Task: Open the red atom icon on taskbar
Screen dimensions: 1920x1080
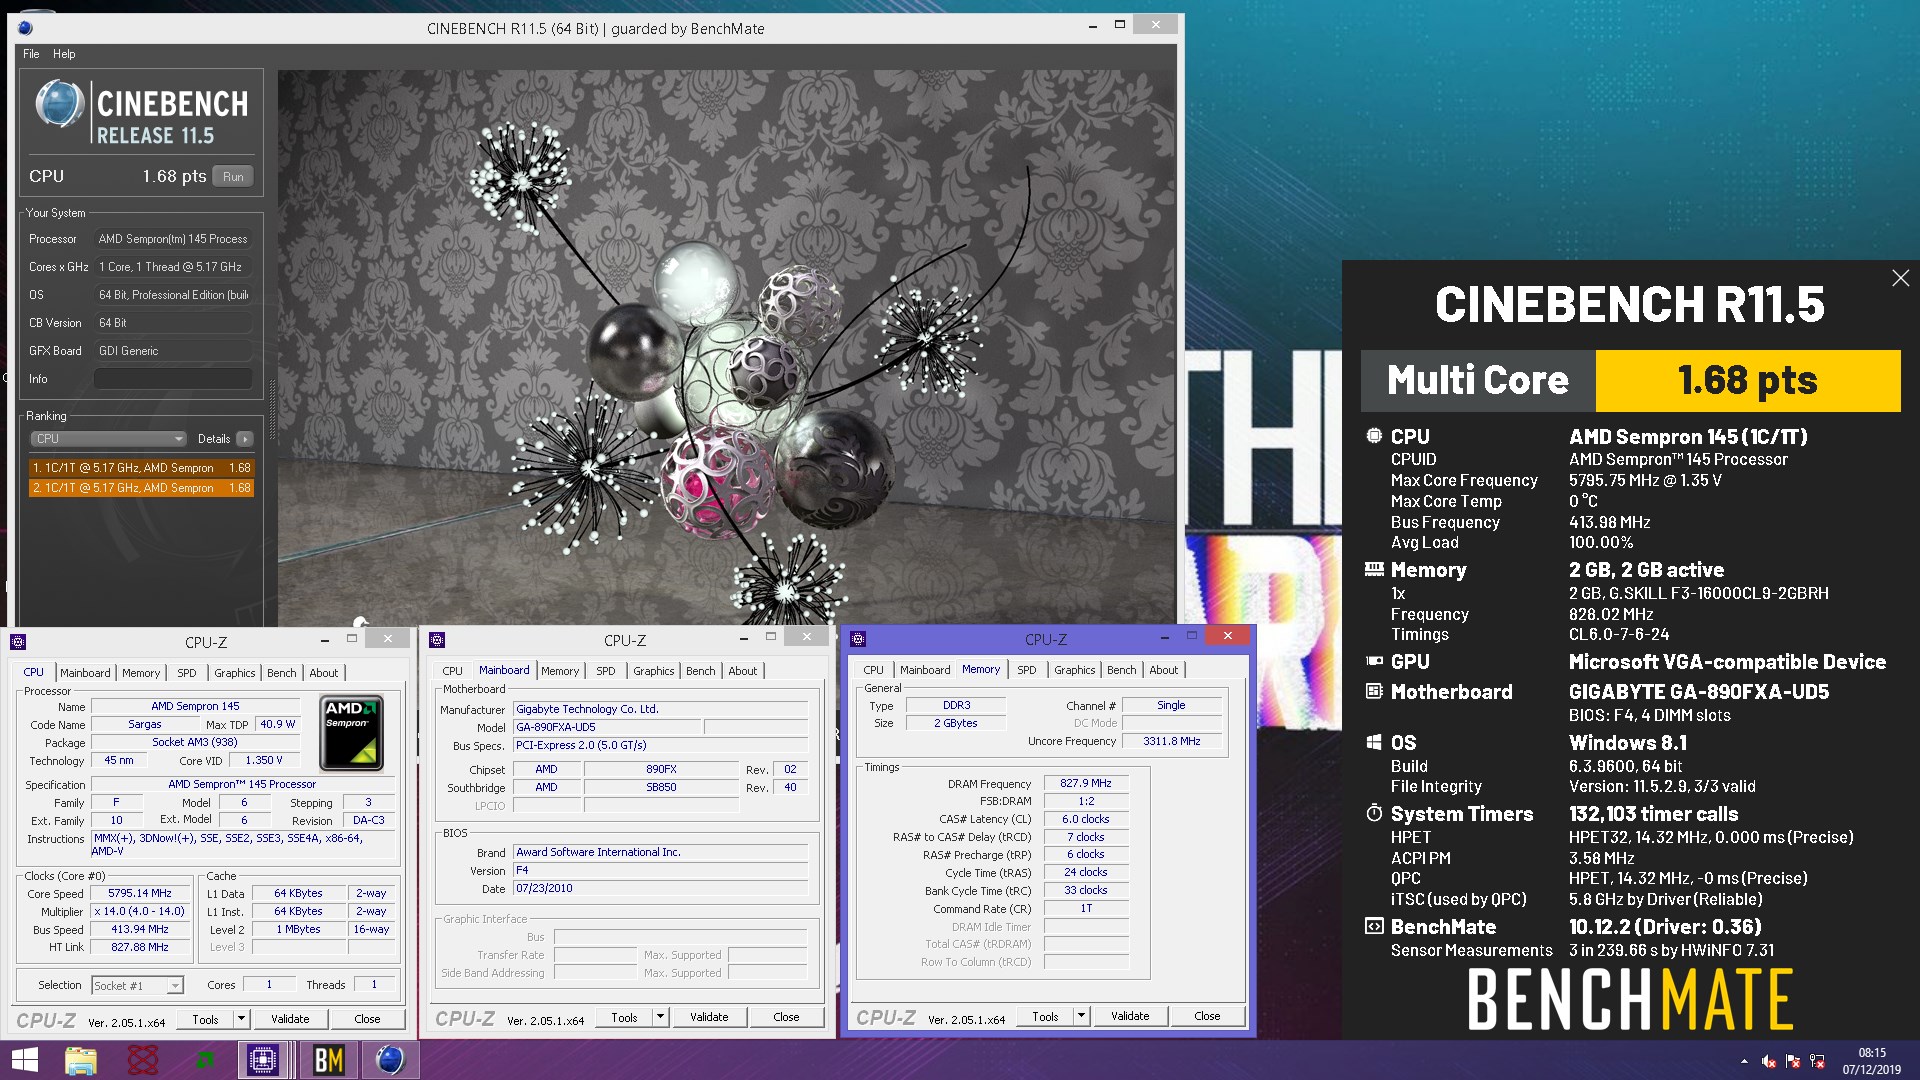Action: point(143,1060)
